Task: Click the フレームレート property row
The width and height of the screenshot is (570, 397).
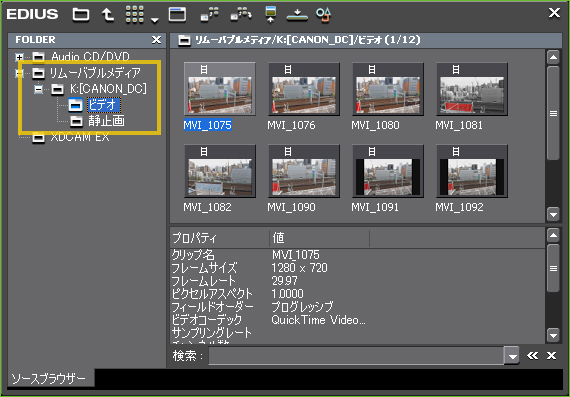Action: coord(358,281)
